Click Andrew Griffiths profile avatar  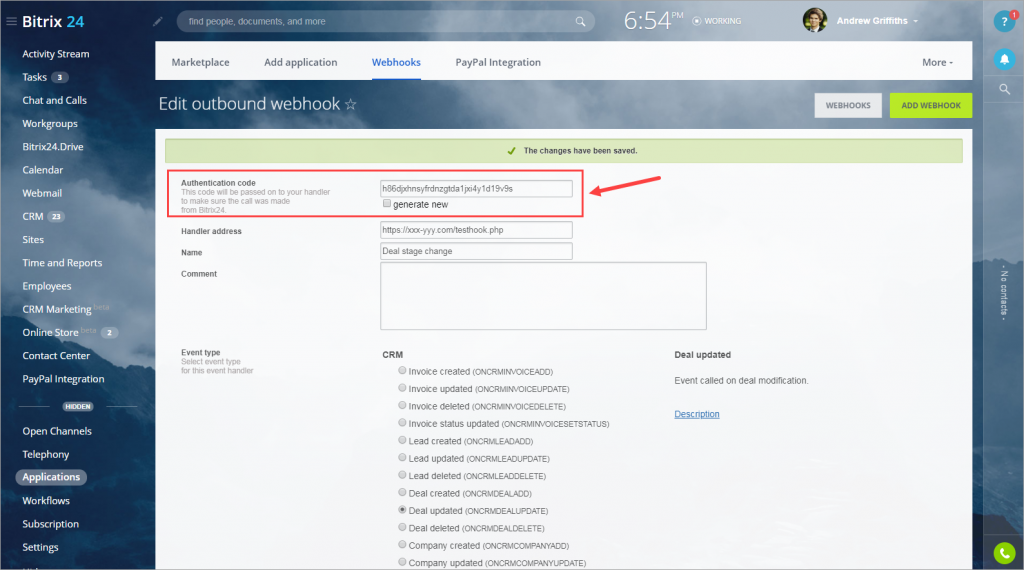coord(815,21)
